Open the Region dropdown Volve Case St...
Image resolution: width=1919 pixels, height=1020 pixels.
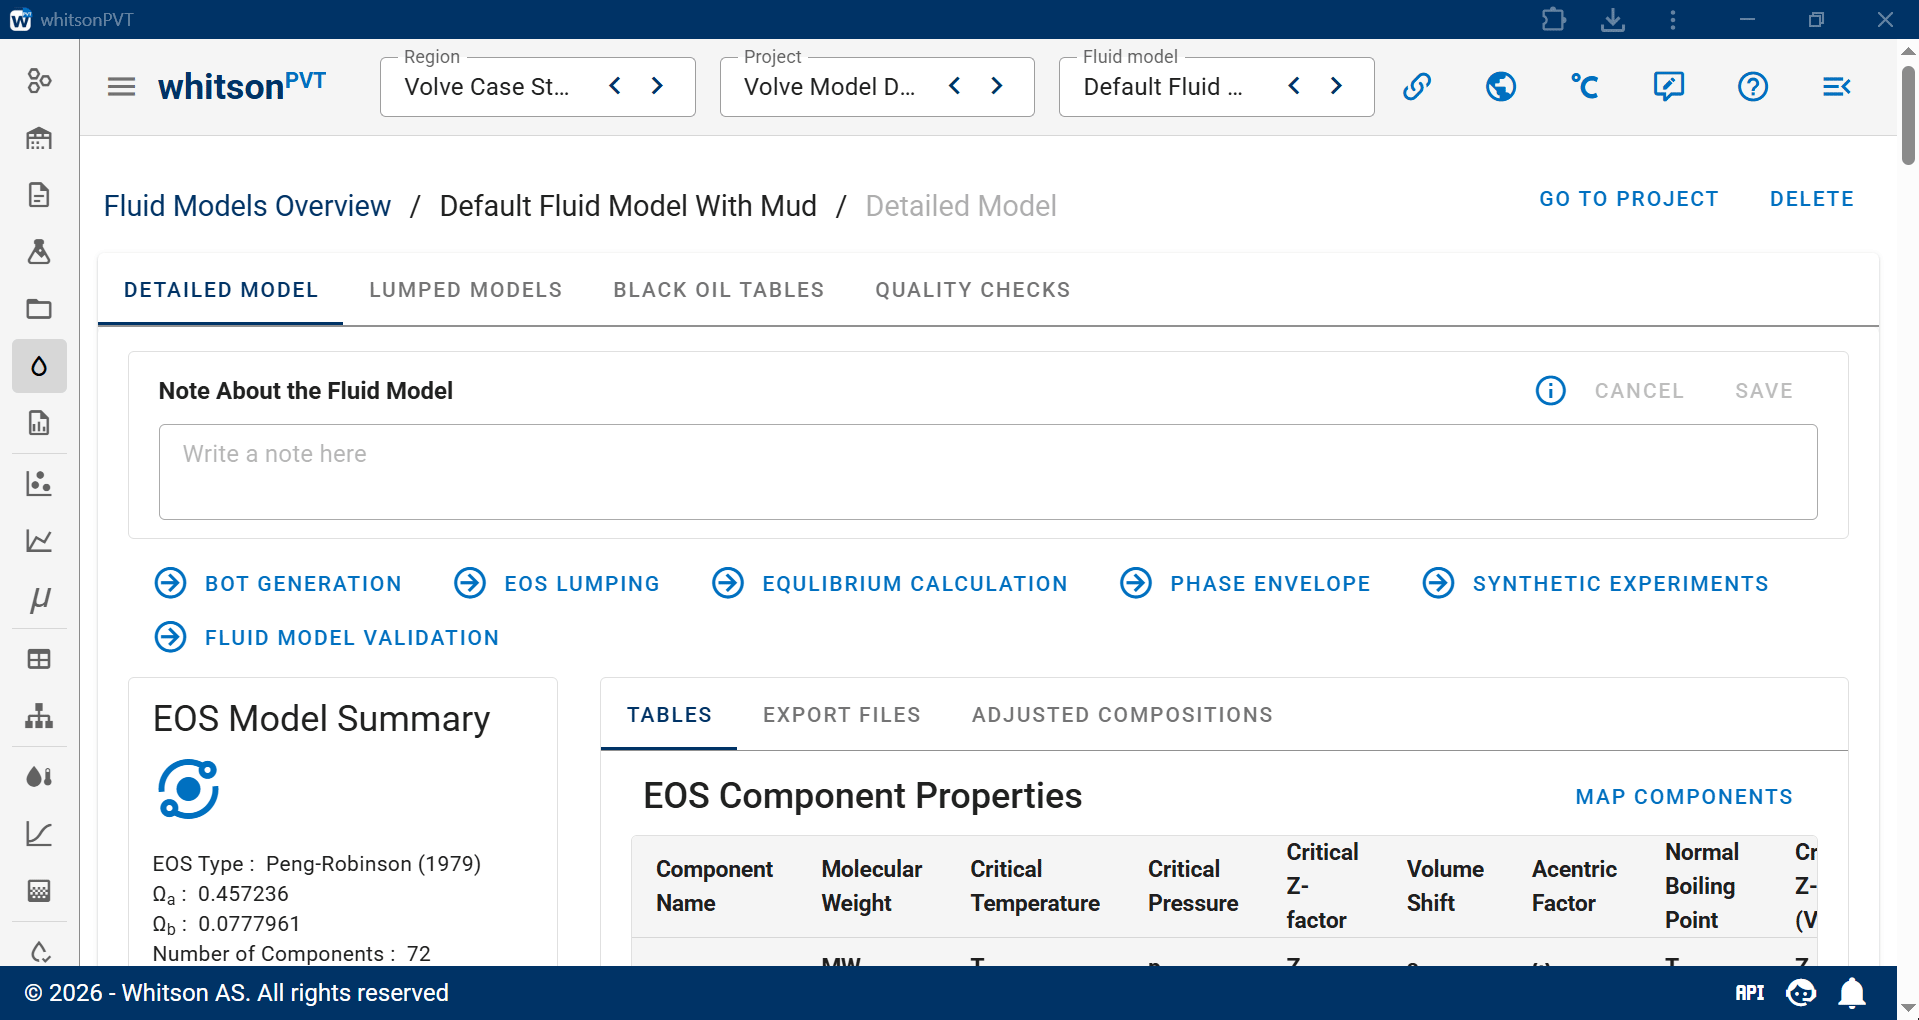coord(487,87)
